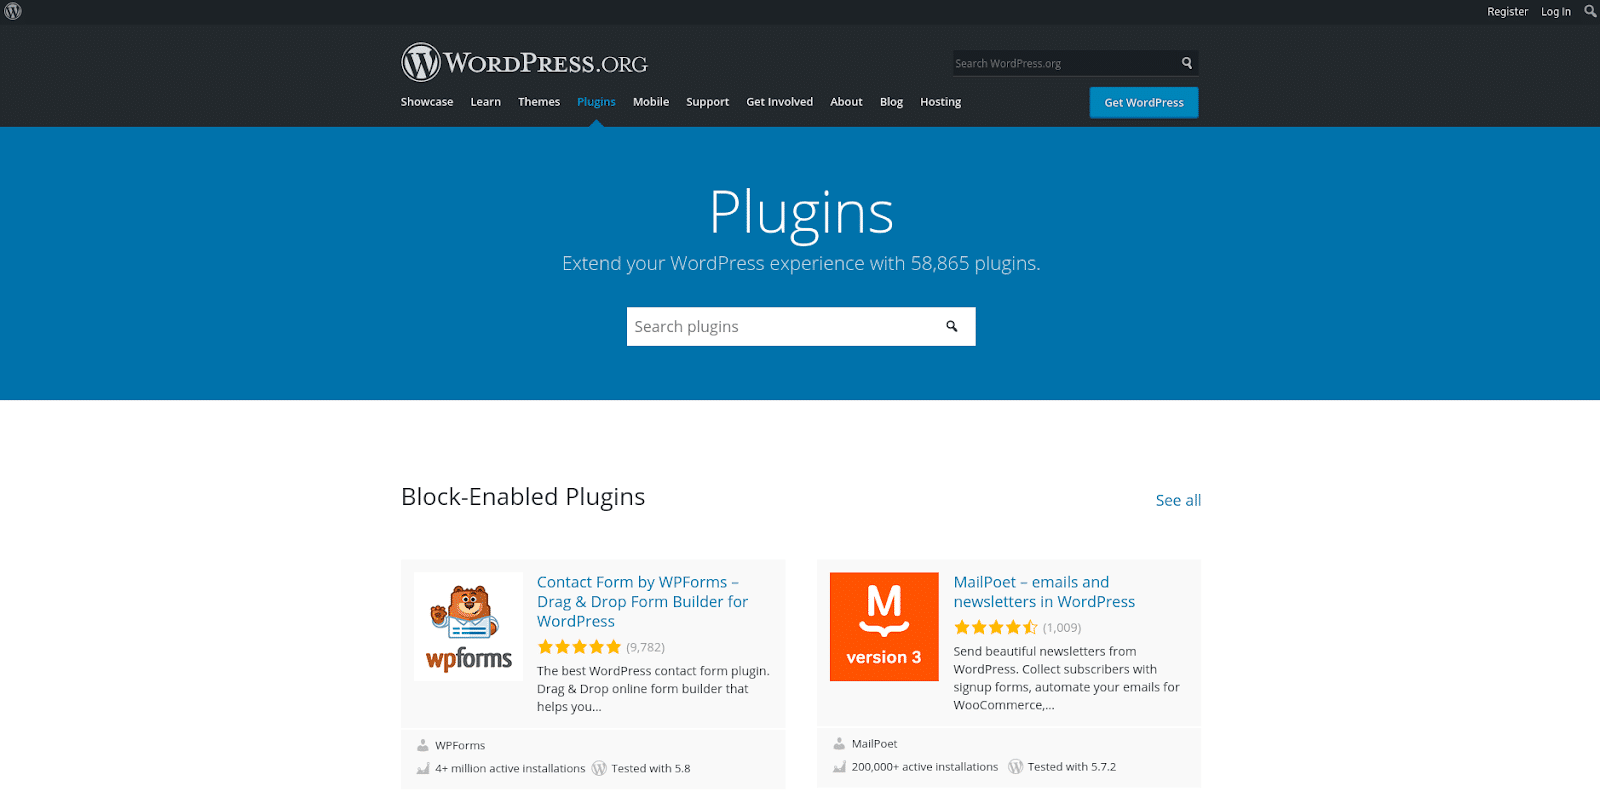Open the MailPoet version 3 logo thumbnail

click(x=884, y=627)
